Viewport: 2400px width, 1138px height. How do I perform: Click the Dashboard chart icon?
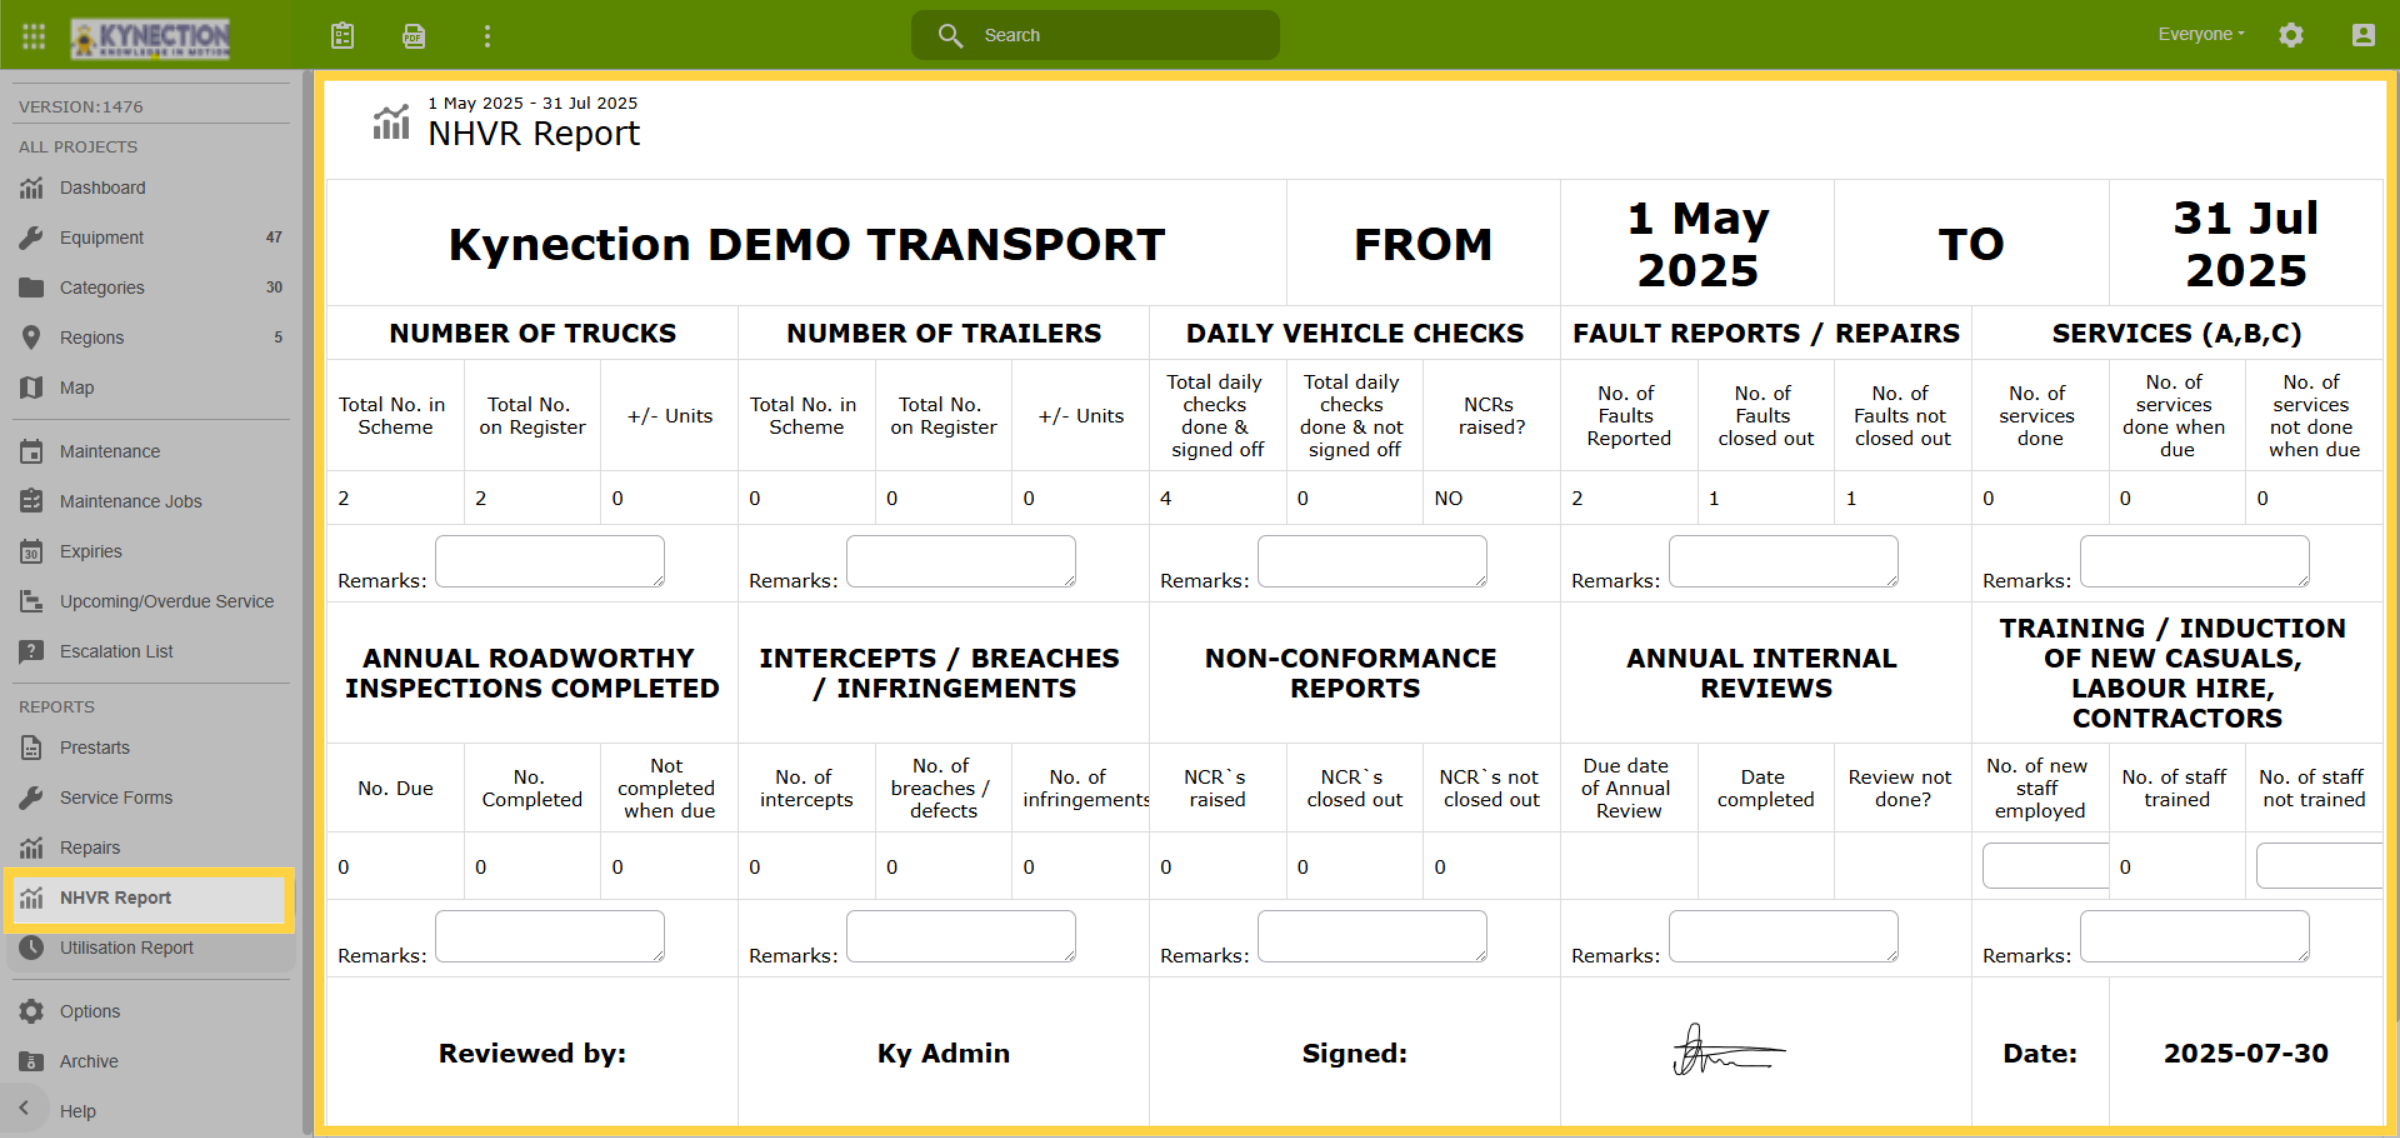pos(32,188)
